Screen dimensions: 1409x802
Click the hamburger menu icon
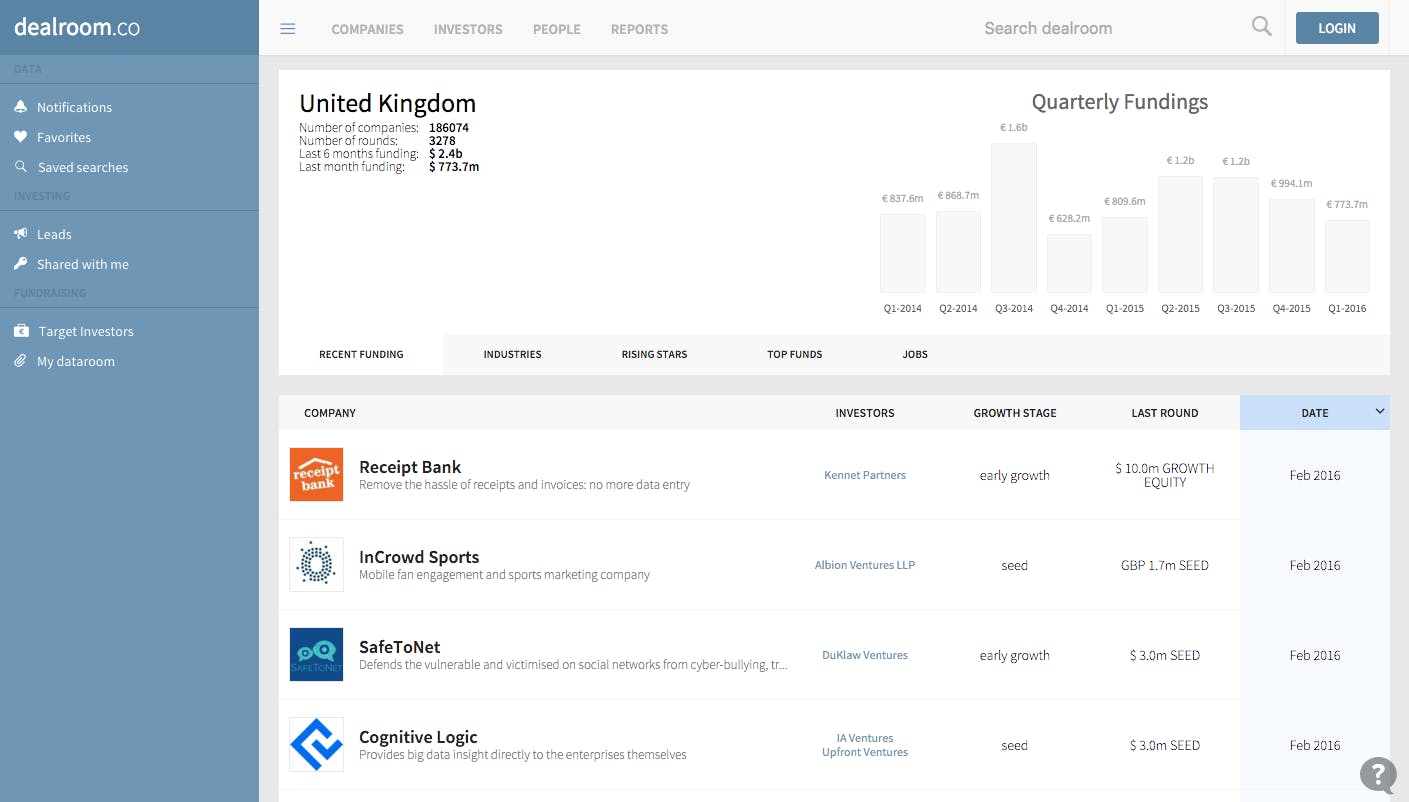(x=288, y=28)
